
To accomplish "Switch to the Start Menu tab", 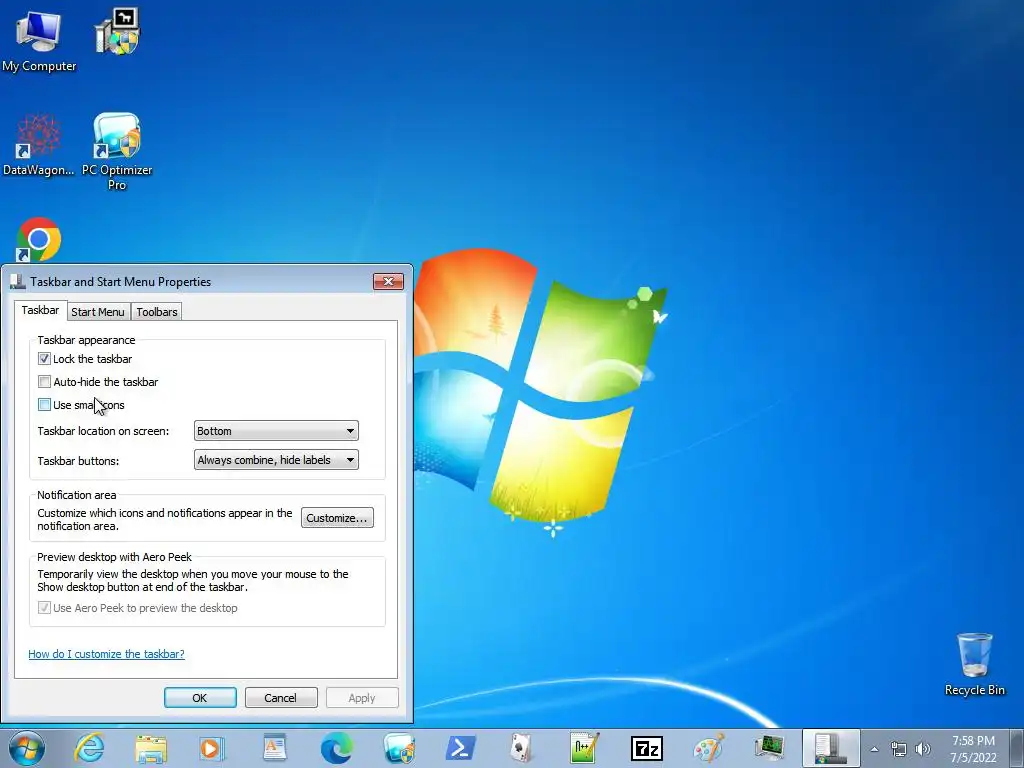I will click(98, 312).
